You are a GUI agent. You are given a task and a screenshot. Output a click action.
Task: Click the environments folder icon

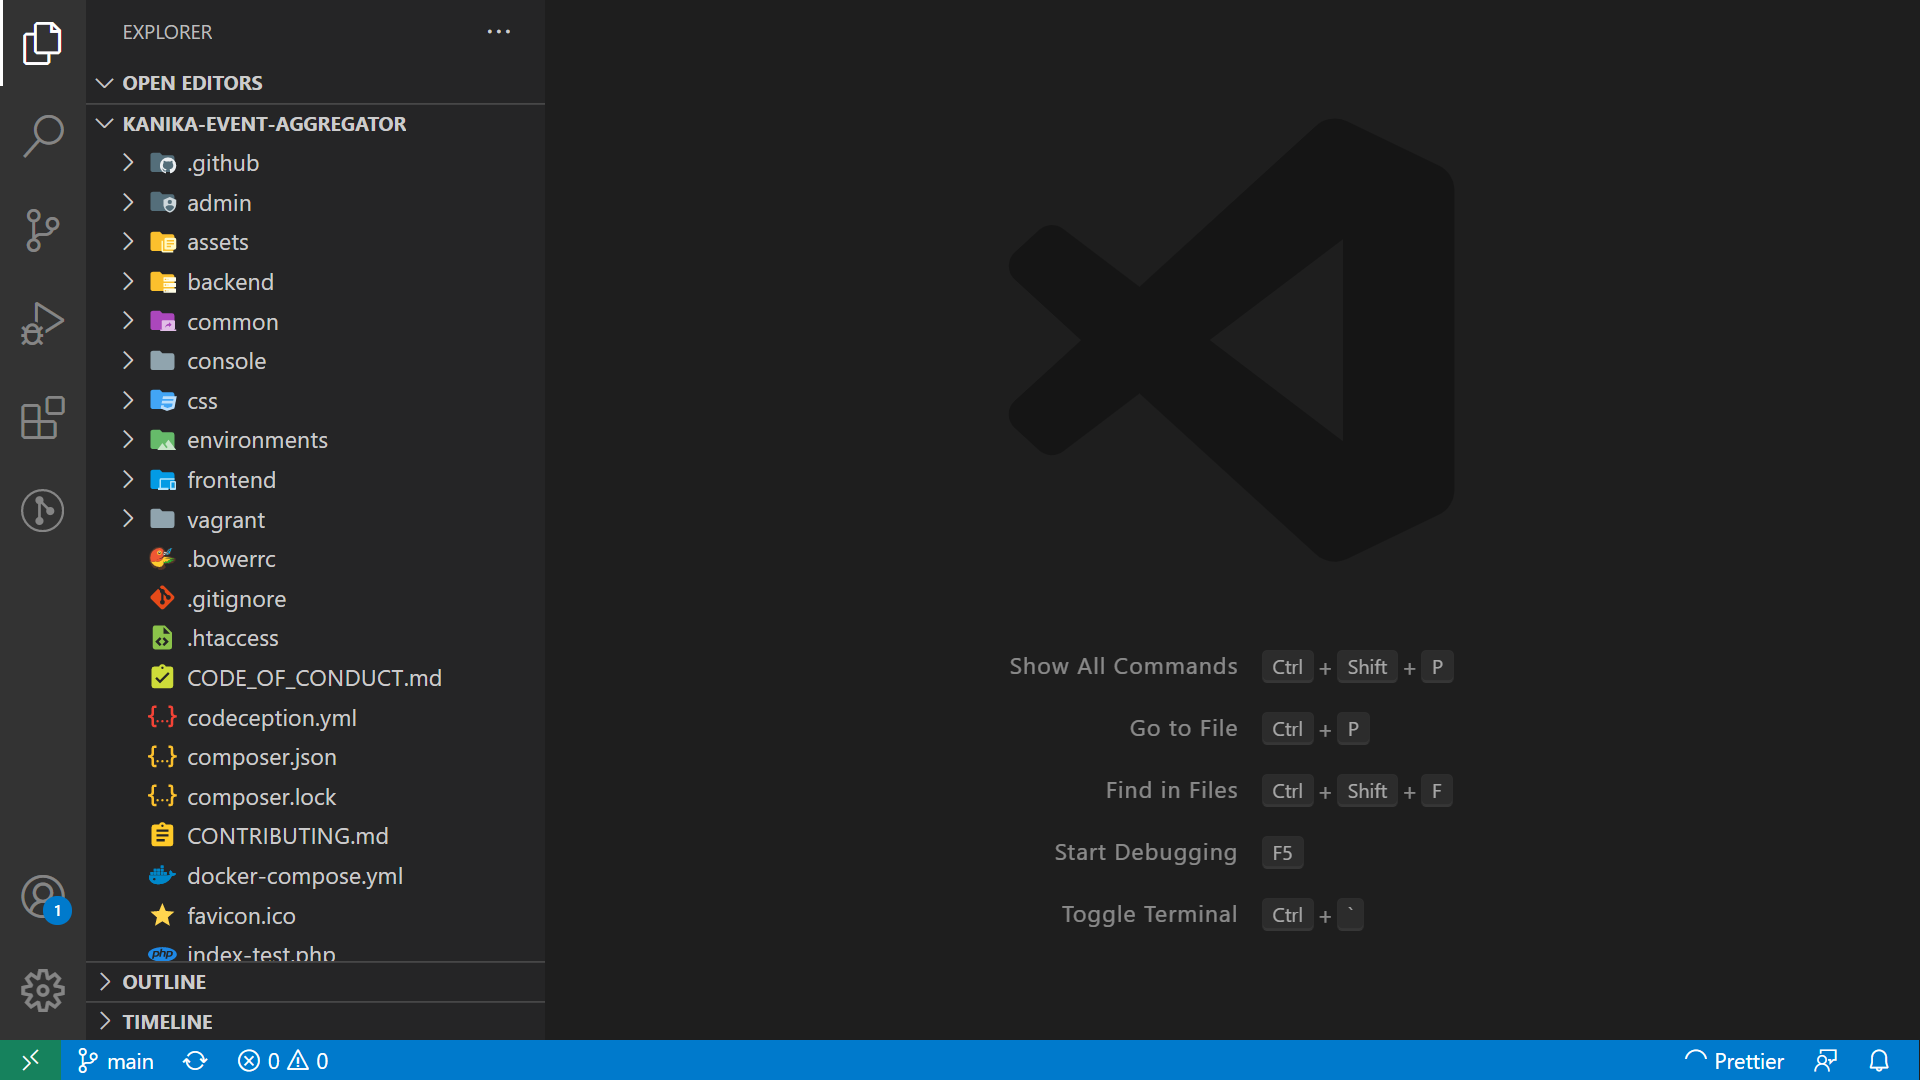163,440
